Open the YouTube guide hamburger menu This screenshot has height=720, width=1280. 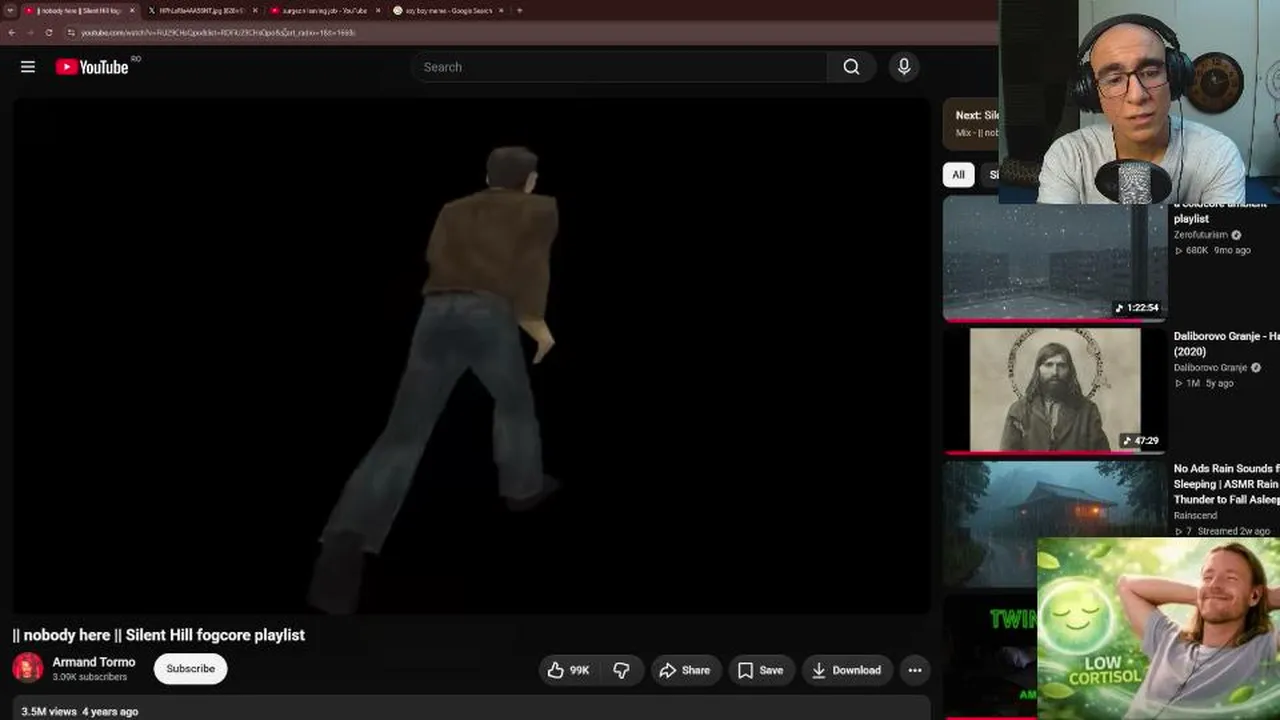[x=28, y=67]
